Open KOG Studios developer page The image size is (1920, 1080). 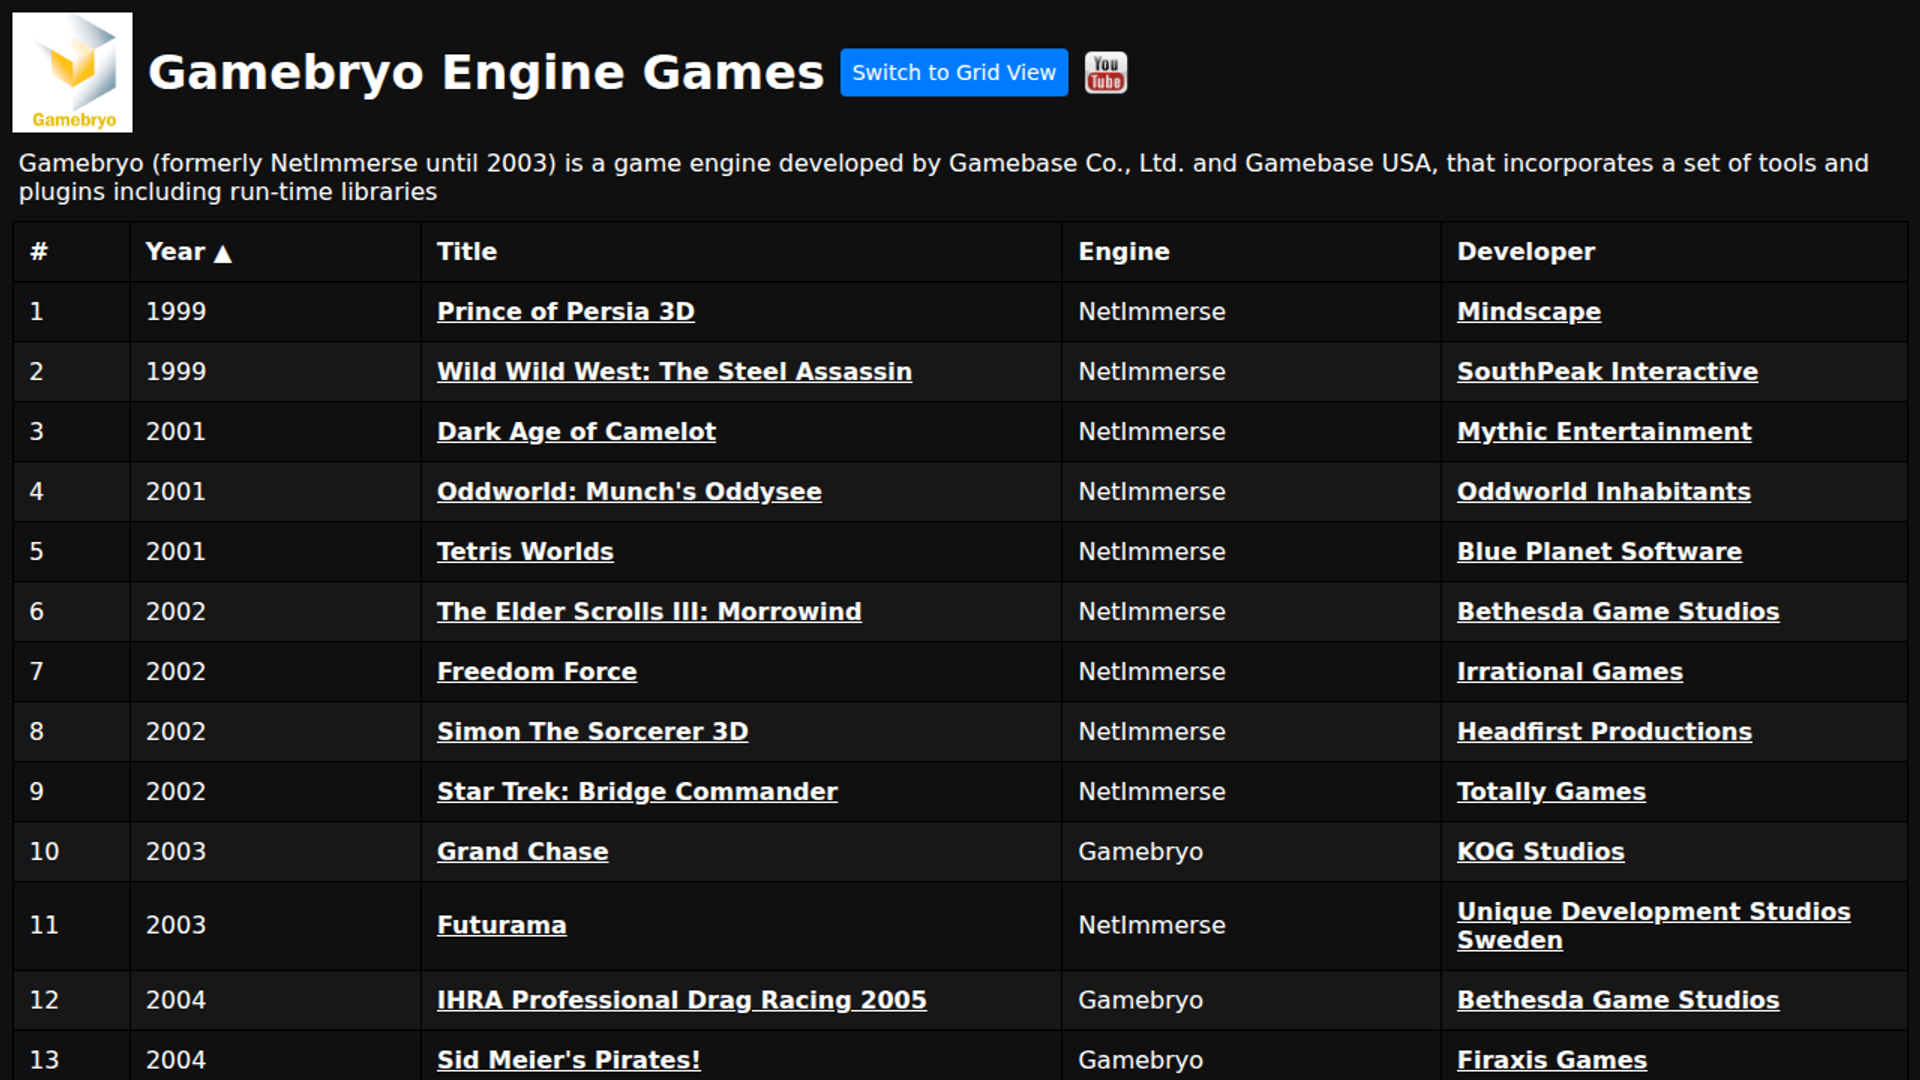pos(1540,852)
